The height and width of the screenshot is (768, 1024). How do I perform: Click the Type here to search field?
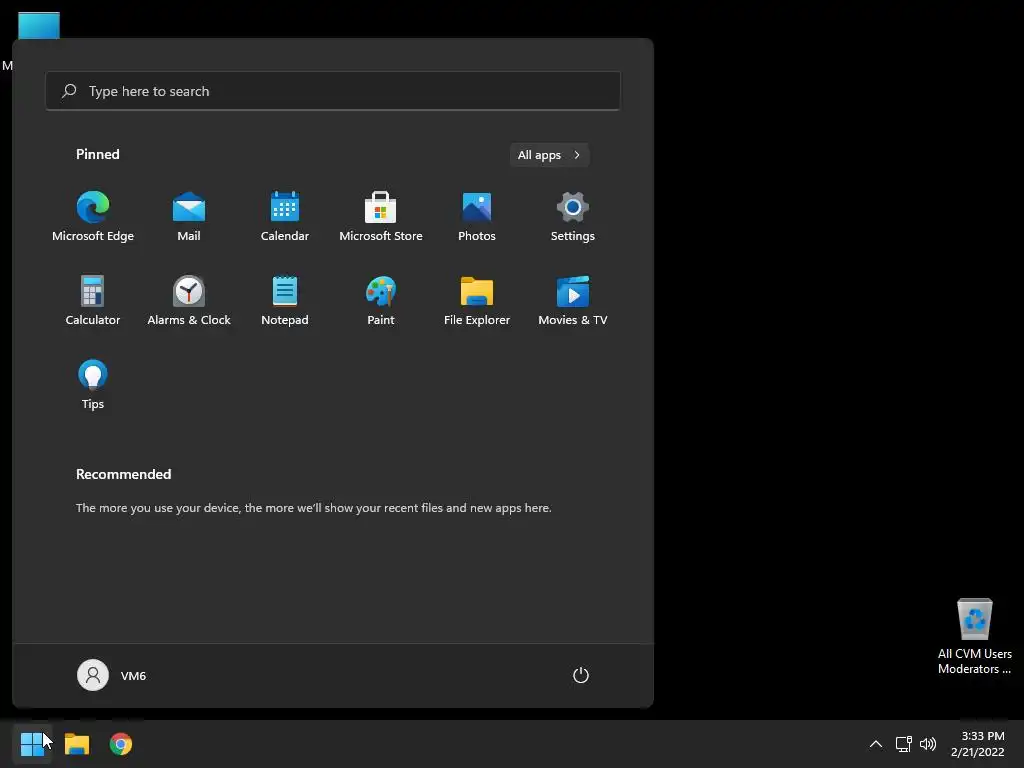coord(333,91)
